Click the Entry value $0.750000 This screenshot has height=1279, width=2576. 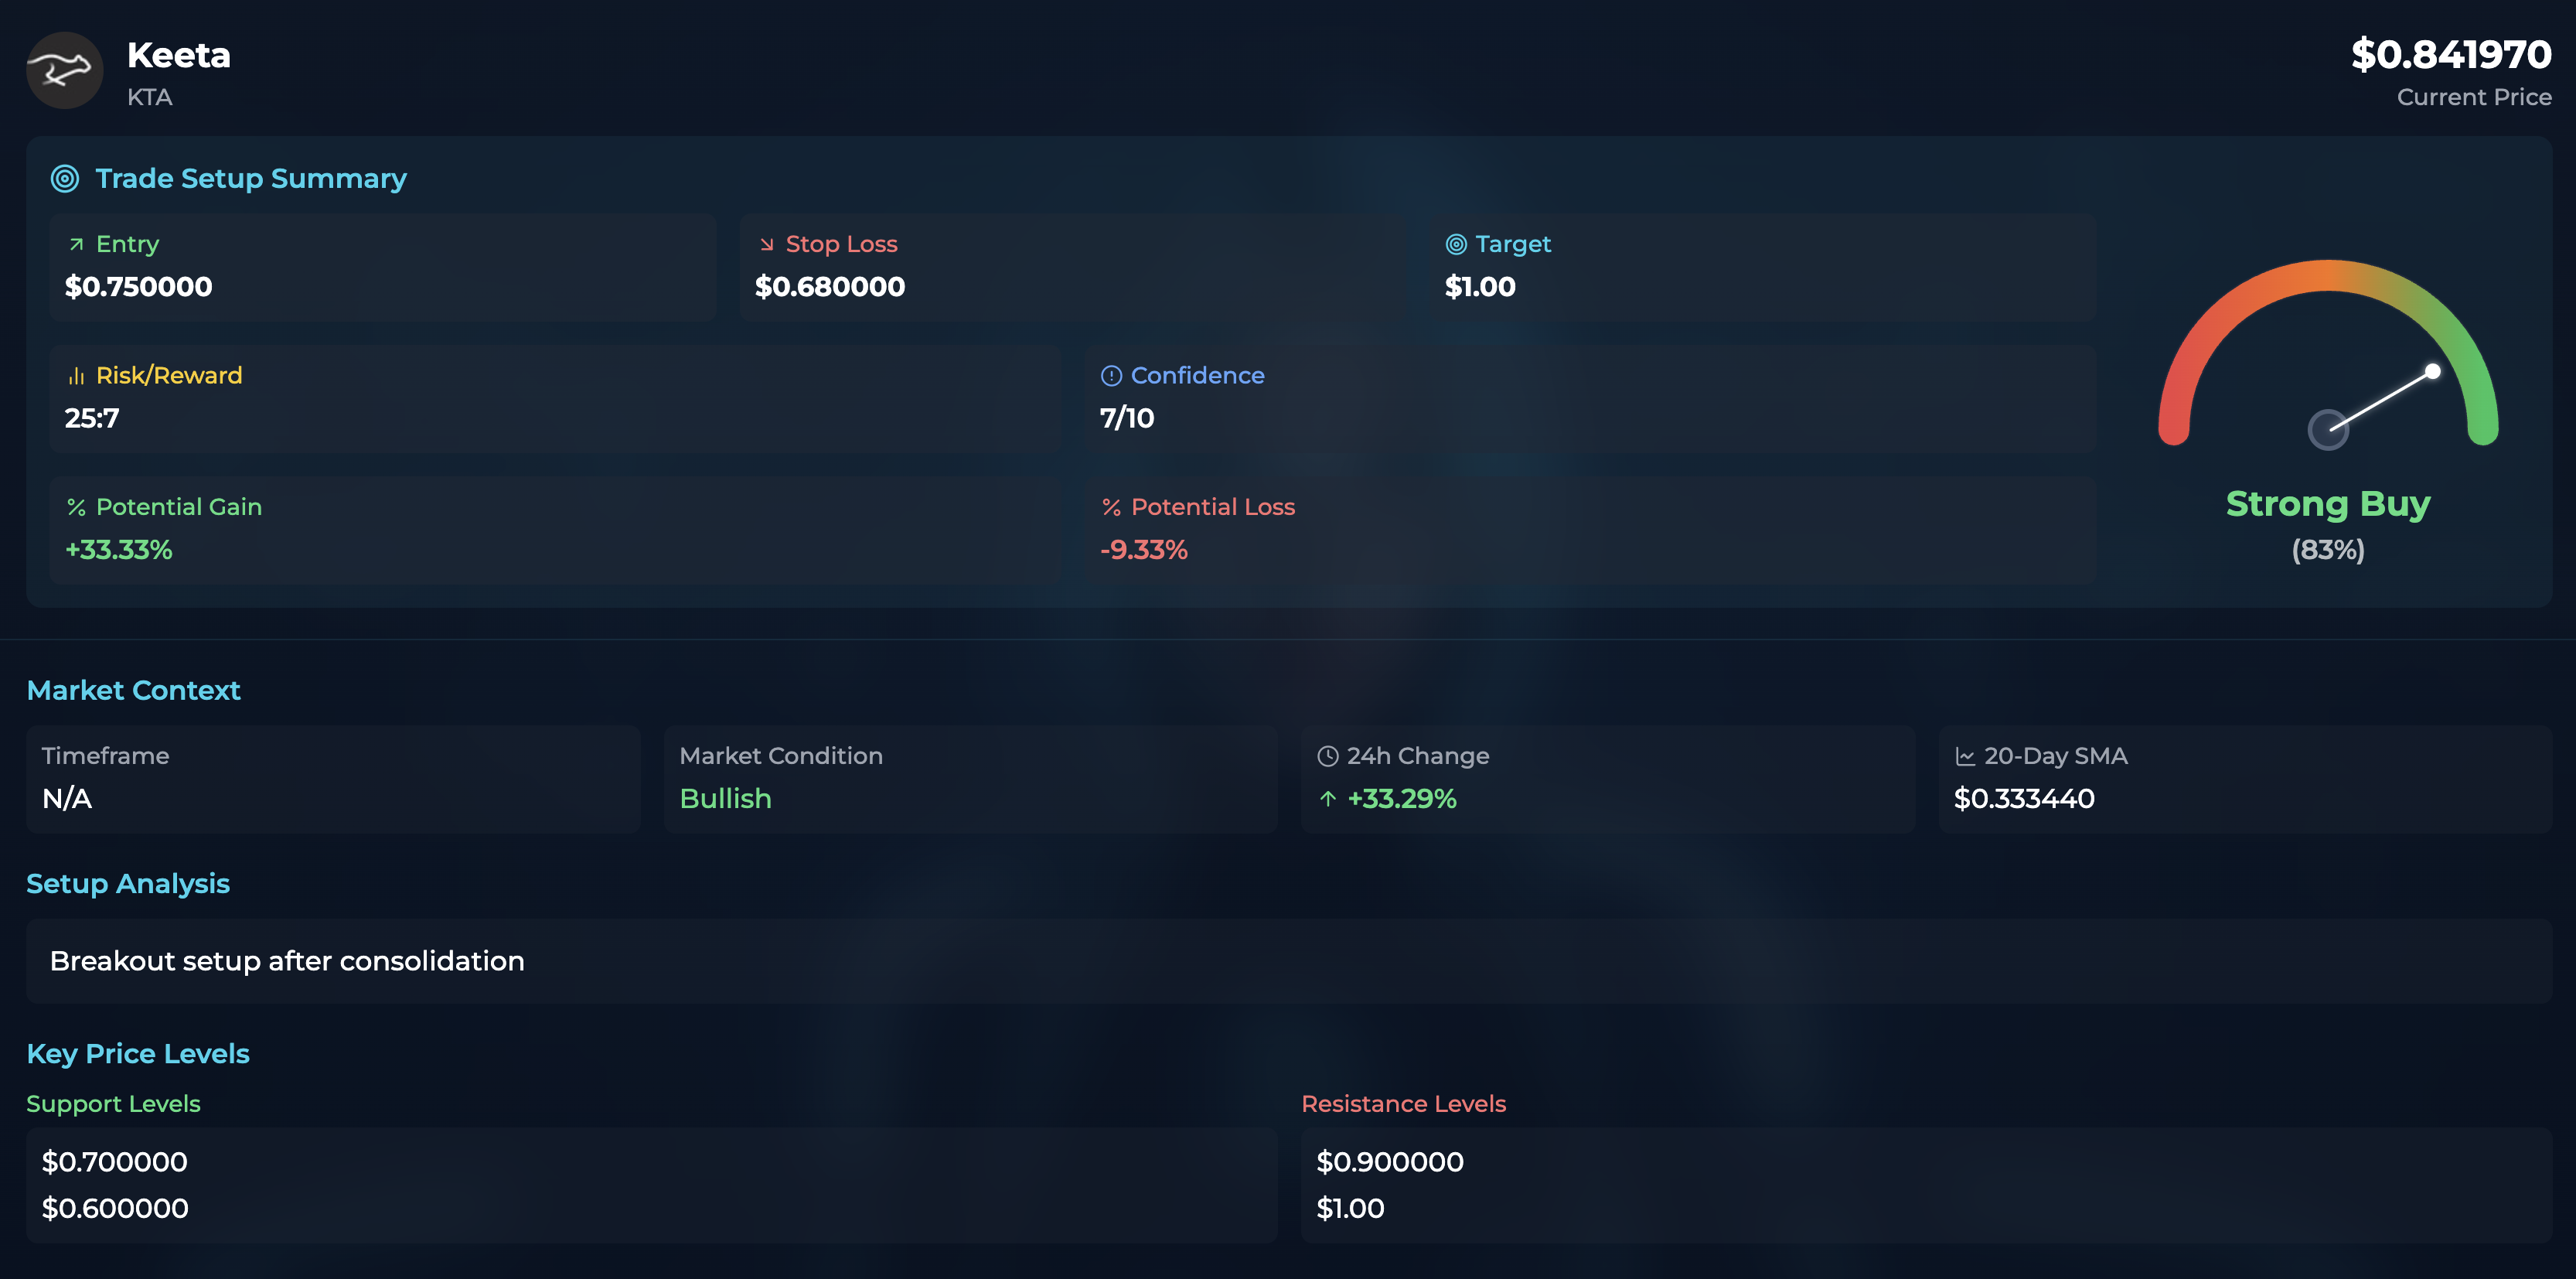[138, 287]
